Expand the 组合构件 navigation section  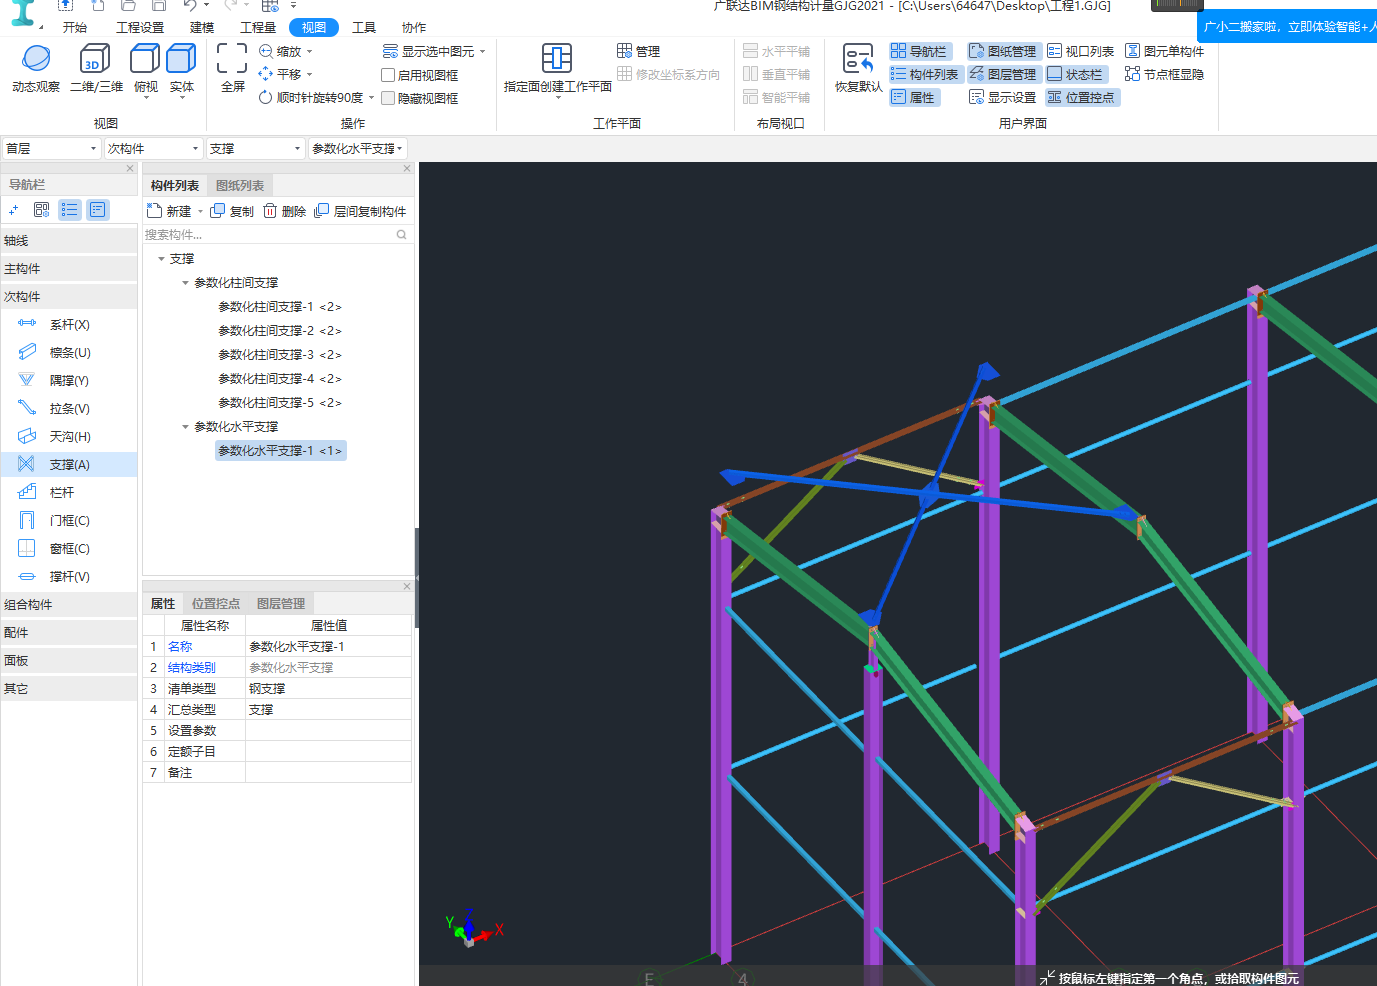point(68,605)
